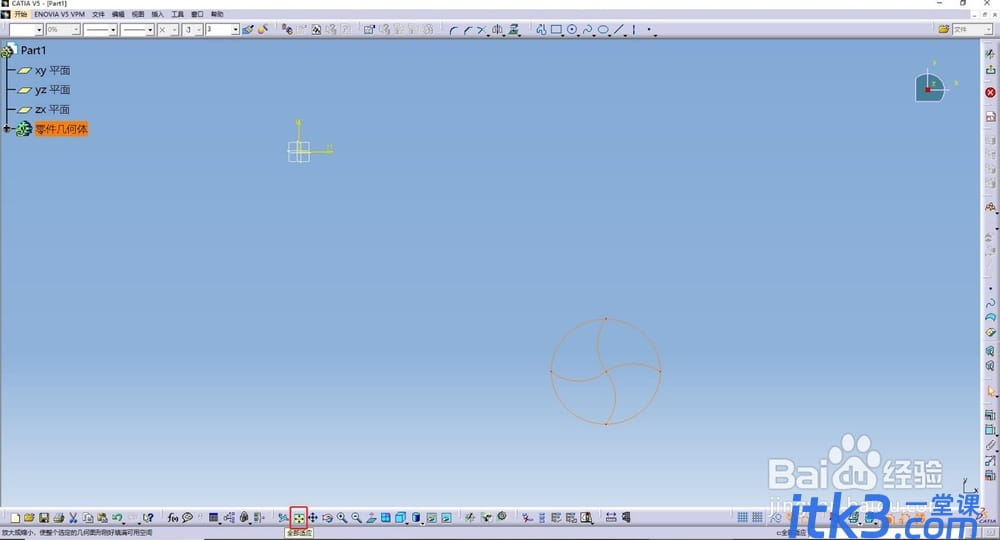
Task: Save the part with the floppy icon
Action: click(44, 518)
